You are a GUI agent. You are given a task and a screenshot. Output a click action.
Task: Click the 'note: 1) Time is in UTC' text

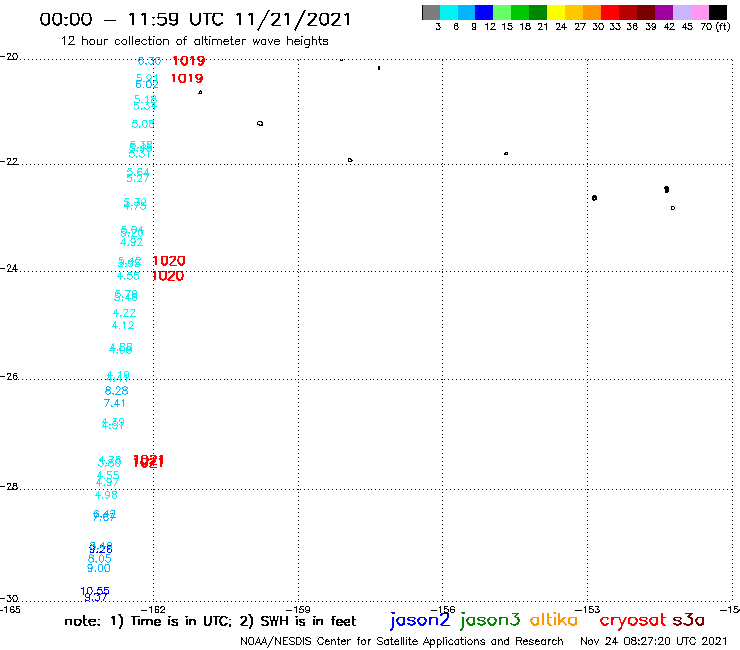click(148, 621)
